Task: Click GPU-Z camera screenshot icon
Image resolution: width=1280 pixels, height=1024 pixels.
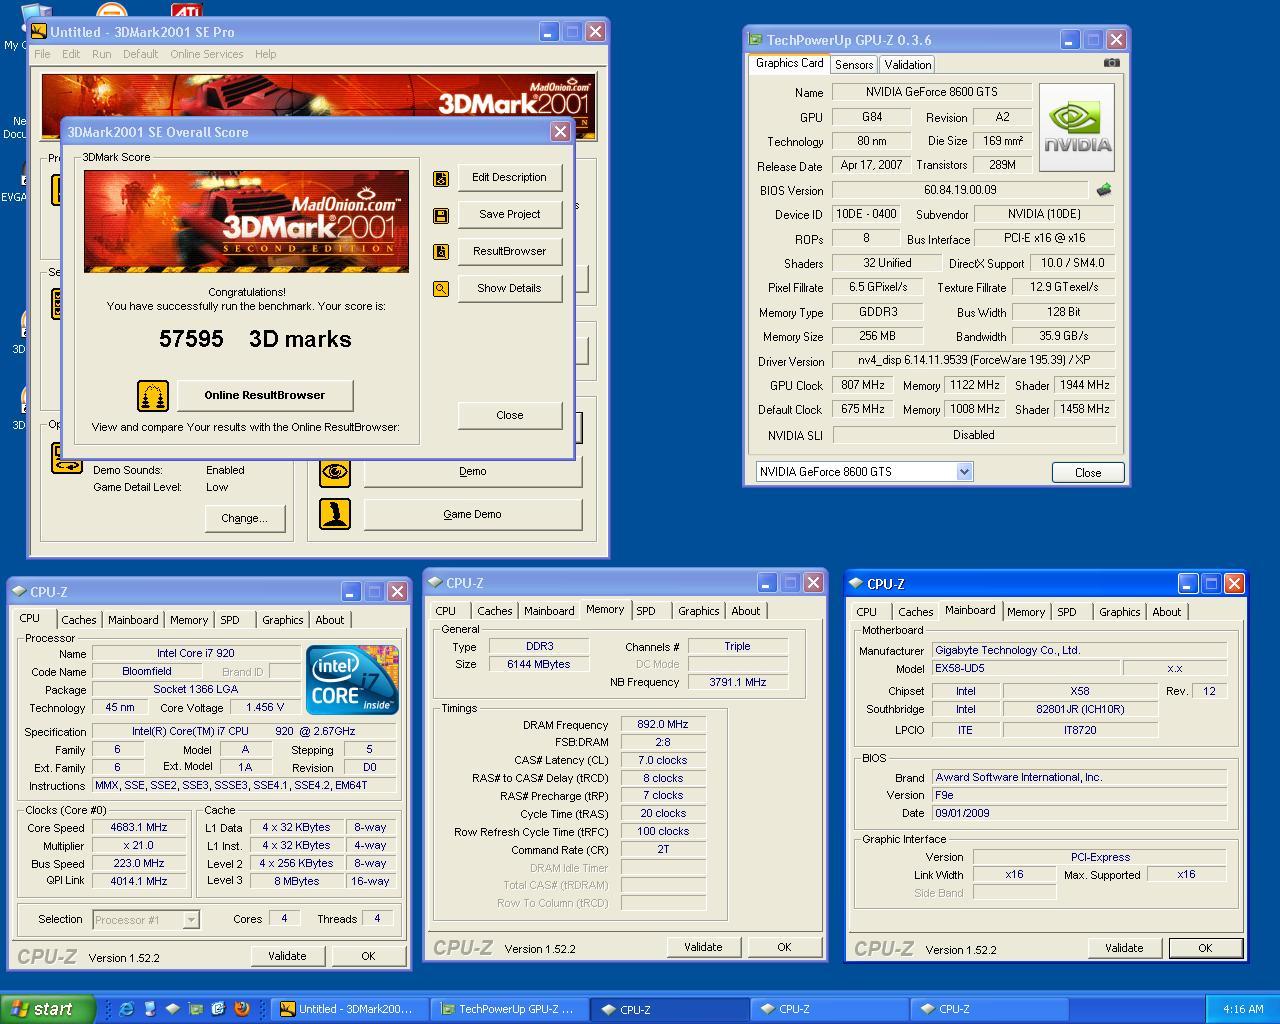Action: click(1111, 62)
